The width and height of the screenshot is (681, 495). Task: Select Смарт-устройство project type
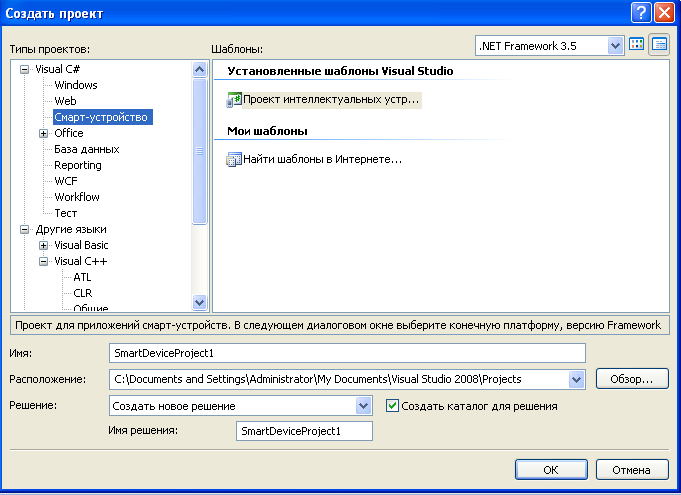coord(102,117)
